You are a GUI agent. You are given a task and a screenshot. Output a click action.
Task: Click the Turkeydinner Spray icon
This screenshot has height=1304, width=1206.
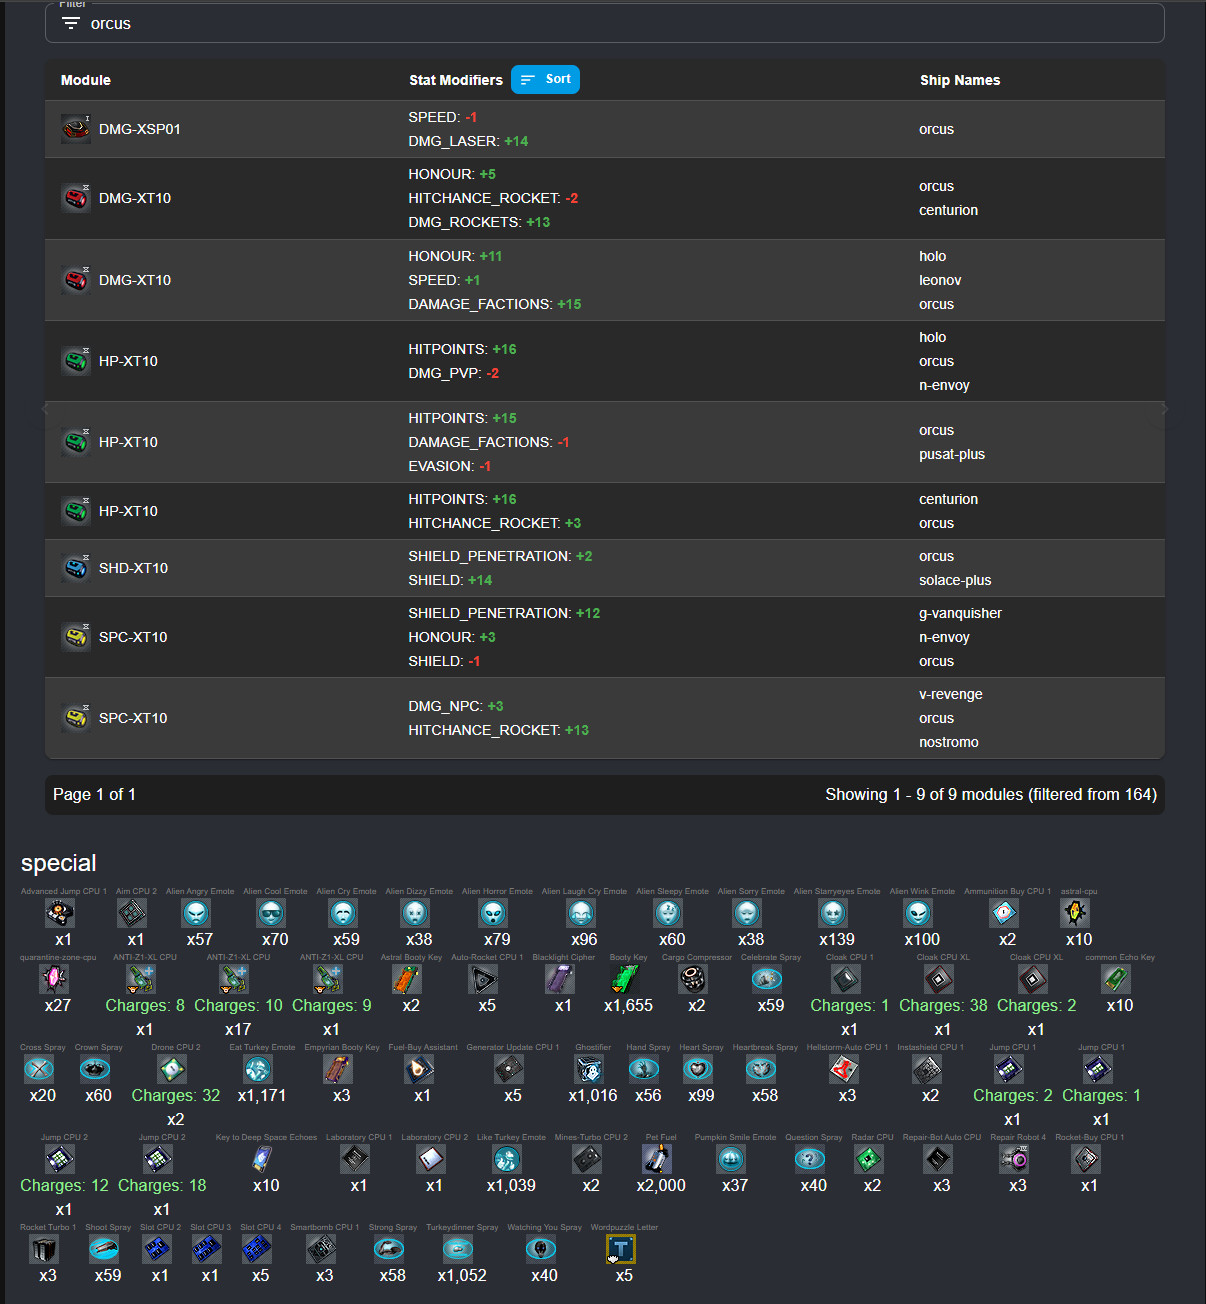pos(458,1249)
